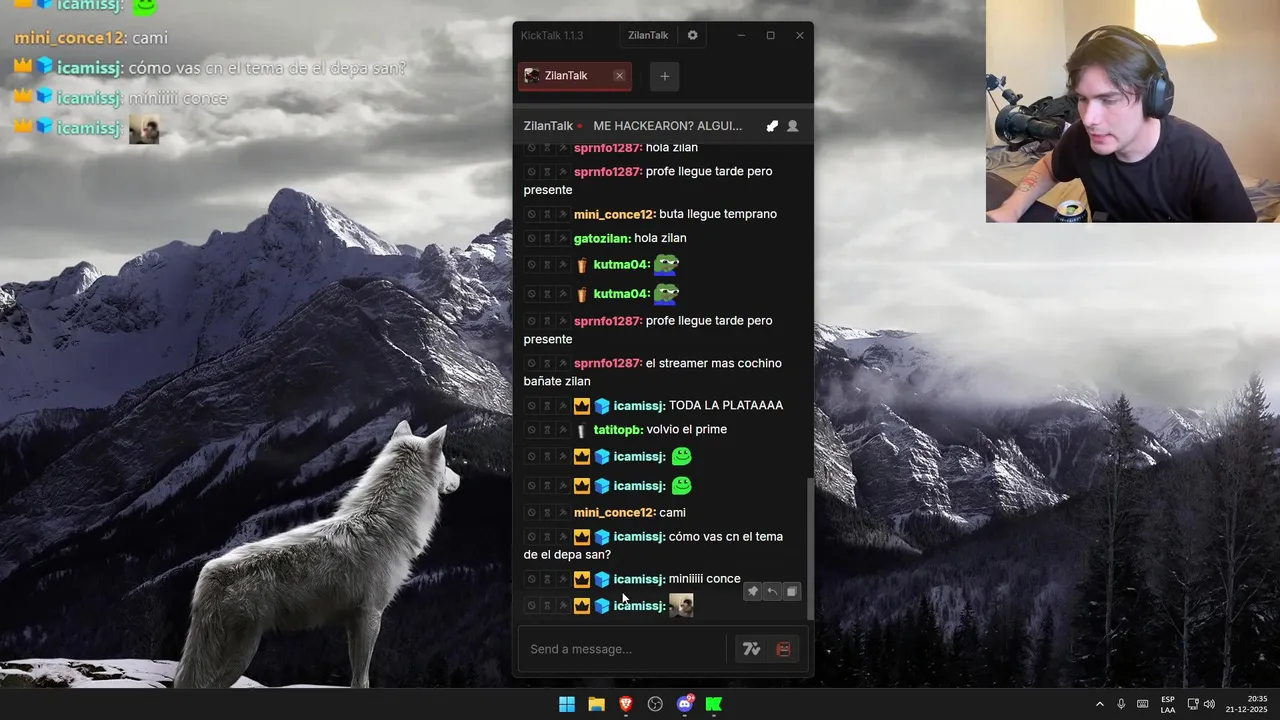Click 'KickTalk 1.1.3' title text
Image resolution: width=1280 pixels, height=720 pixels.
point(552,35)
